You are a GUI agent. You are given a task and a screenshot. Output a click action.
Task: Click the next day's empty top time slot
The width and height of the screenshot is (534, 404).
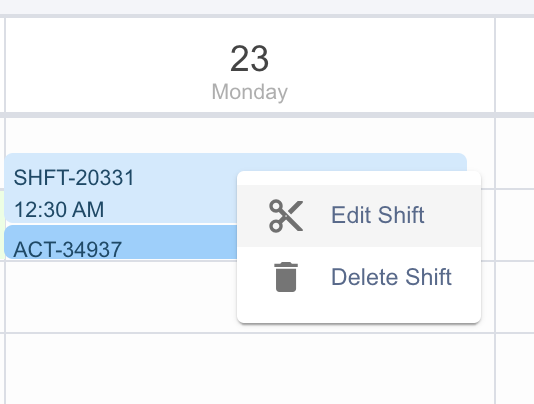515,153
